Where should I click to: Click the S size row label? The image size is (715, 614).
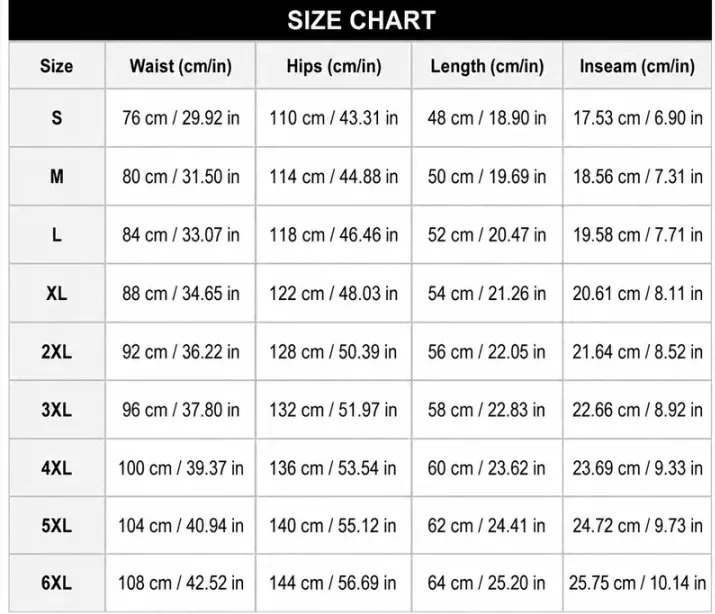[x=57, y=118]
